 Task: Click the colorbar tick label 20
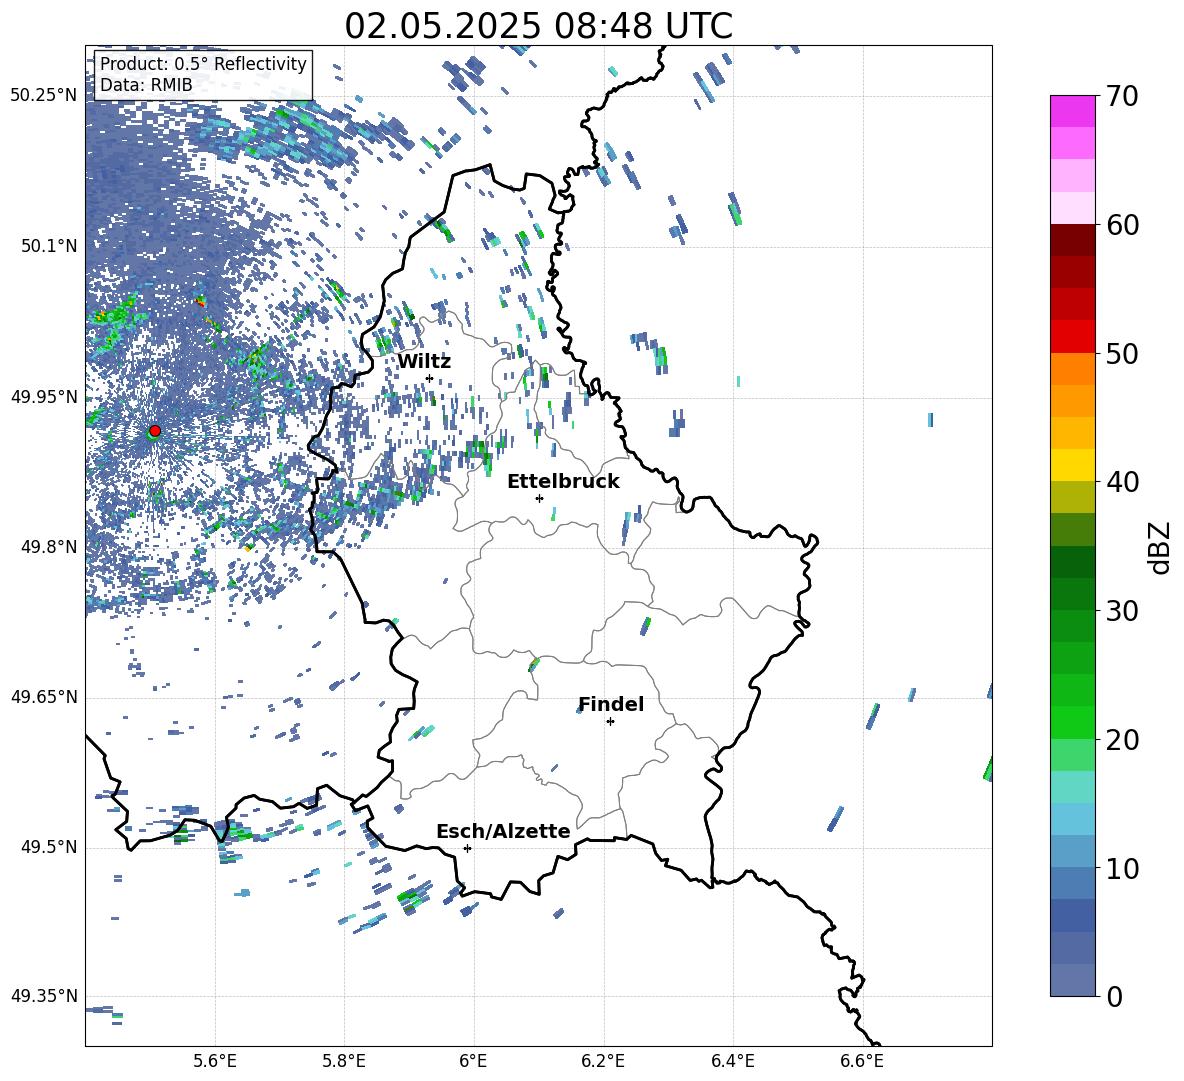(1122, 740)
